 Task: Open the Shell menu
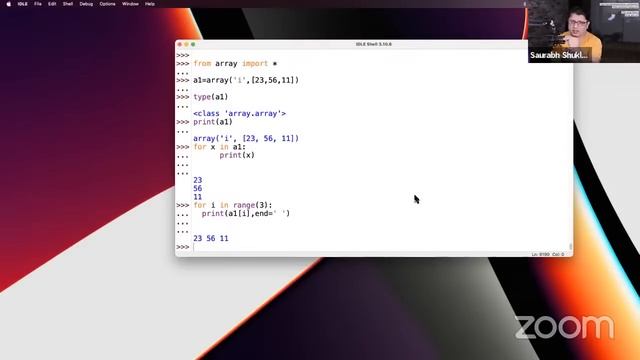(68, 4)
